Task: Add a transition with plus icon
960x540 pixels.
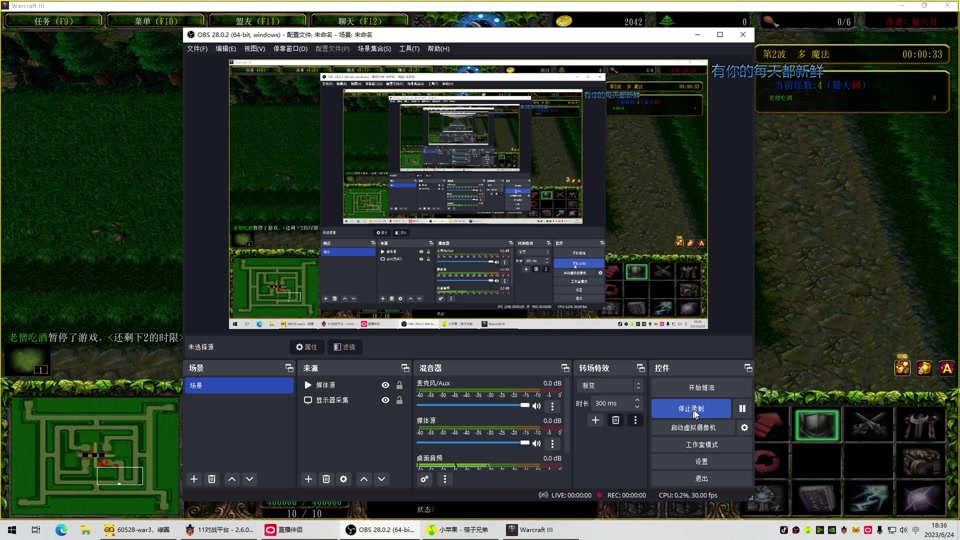Action: click(595, 420)
